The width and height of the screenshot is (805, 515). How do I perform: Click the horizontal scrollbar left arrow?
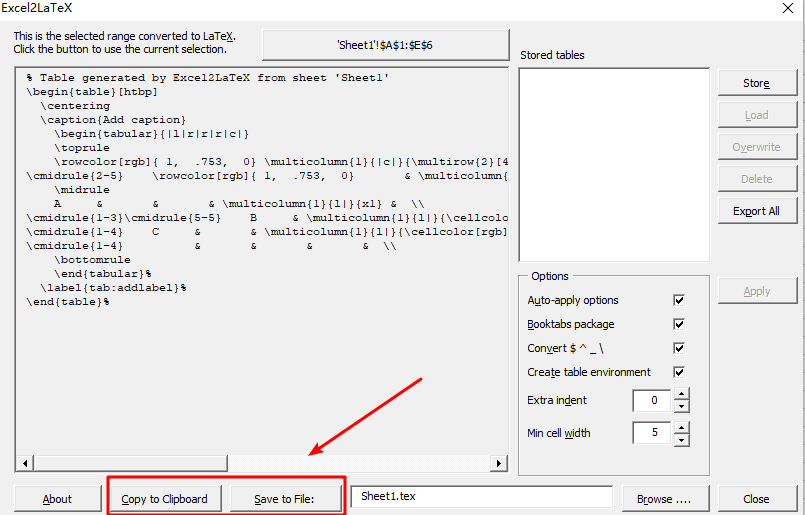tap(25, 463)
